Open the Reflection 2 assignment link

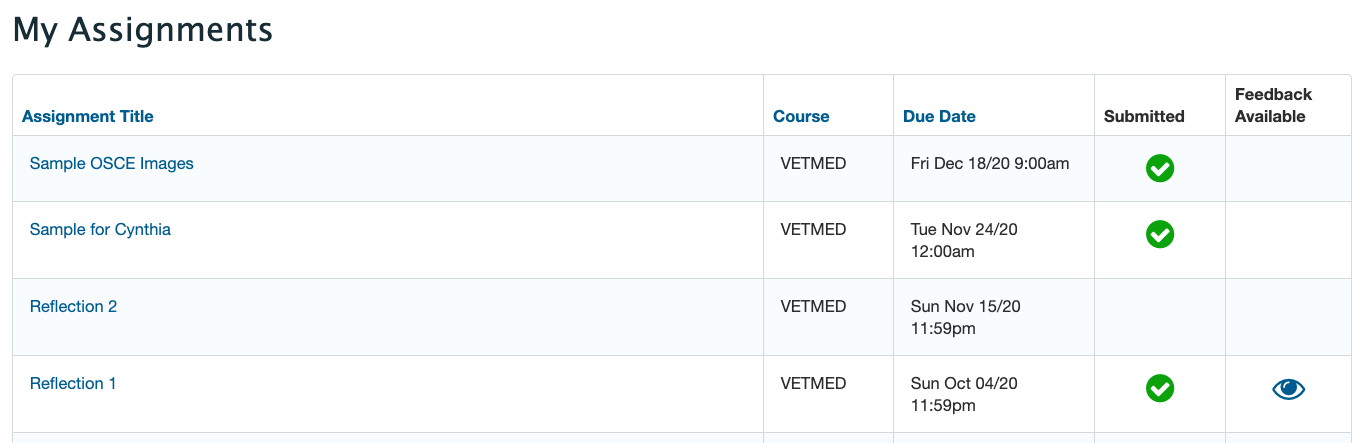coord(73,306)
